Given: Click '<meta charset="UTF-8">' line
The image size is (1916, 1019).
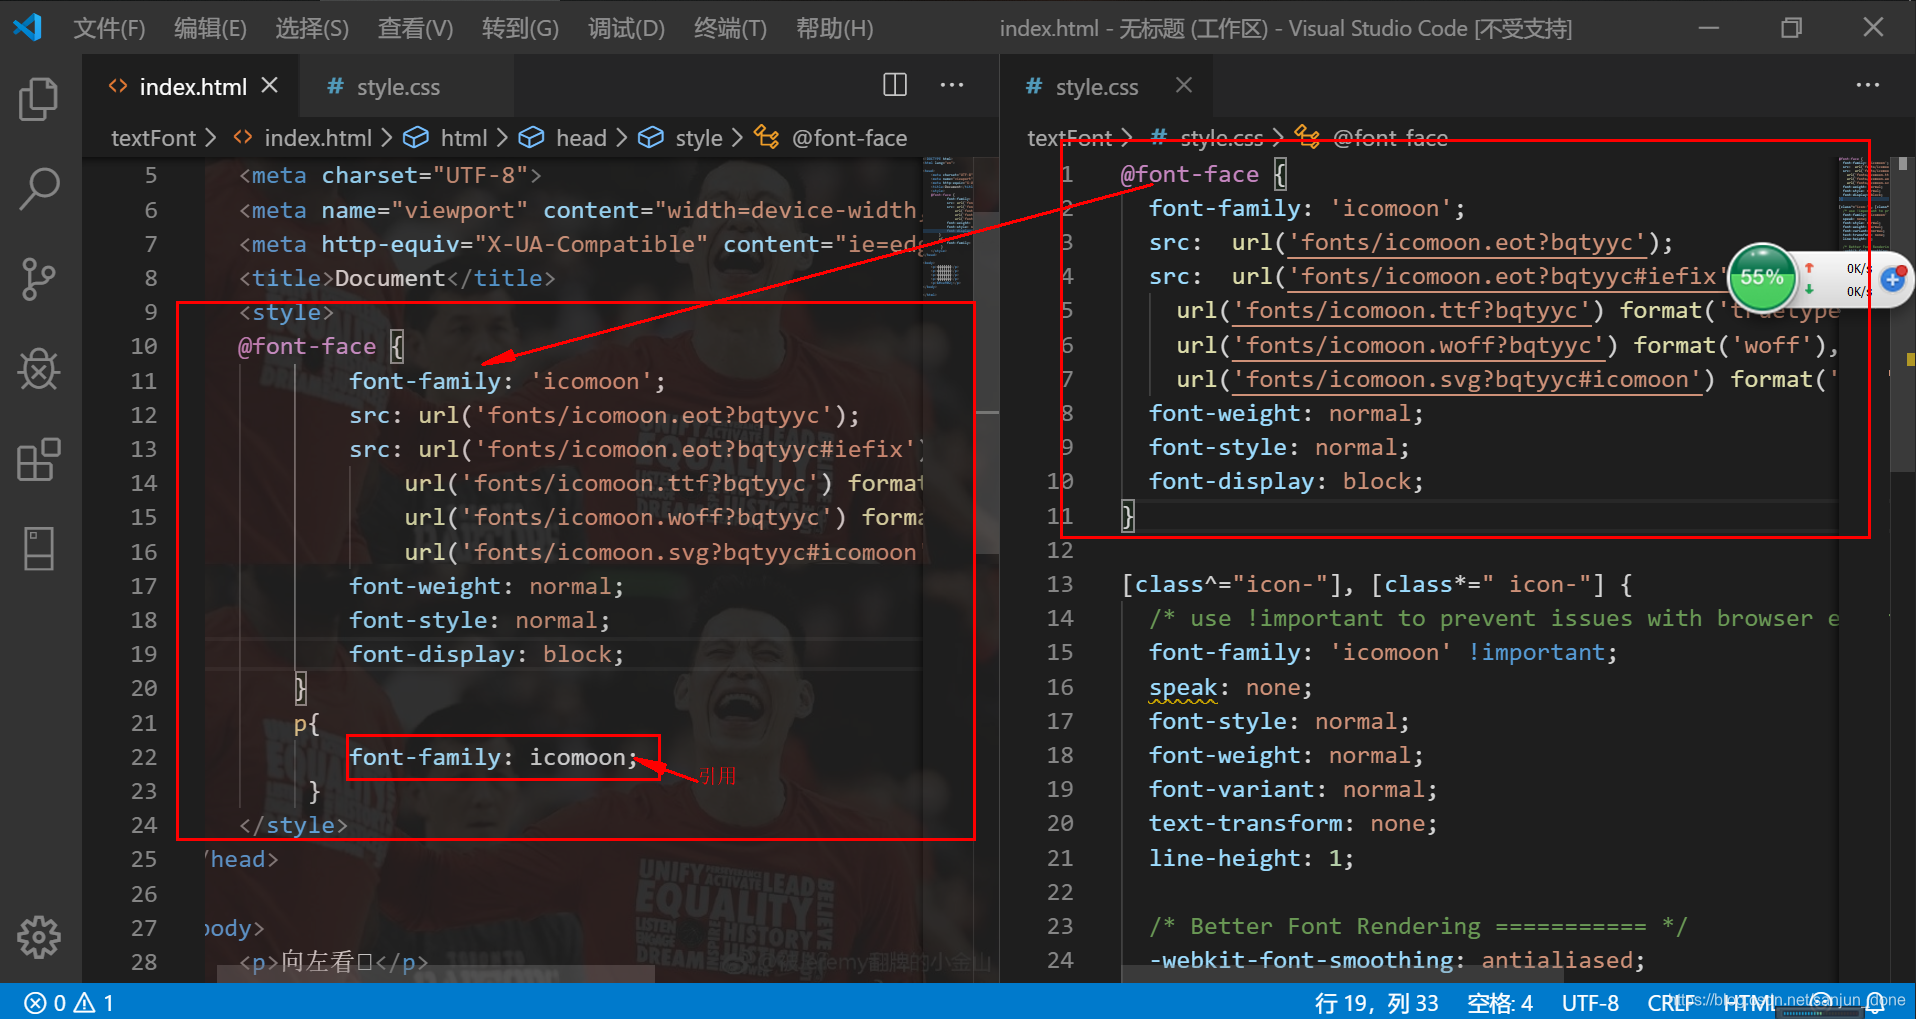Looking at the screenshot, I should [x=390, y=176].
